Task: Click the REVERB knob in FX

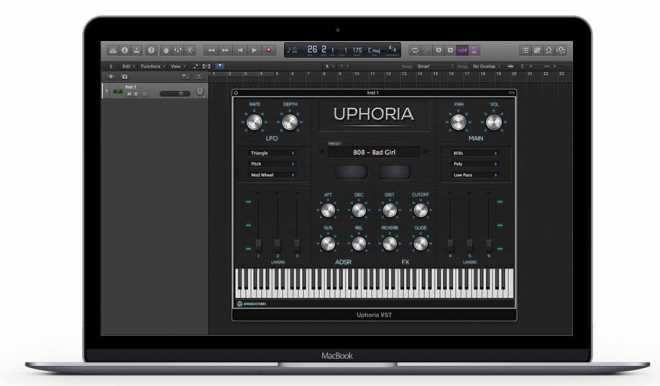Action: click(x=390, y=243)
